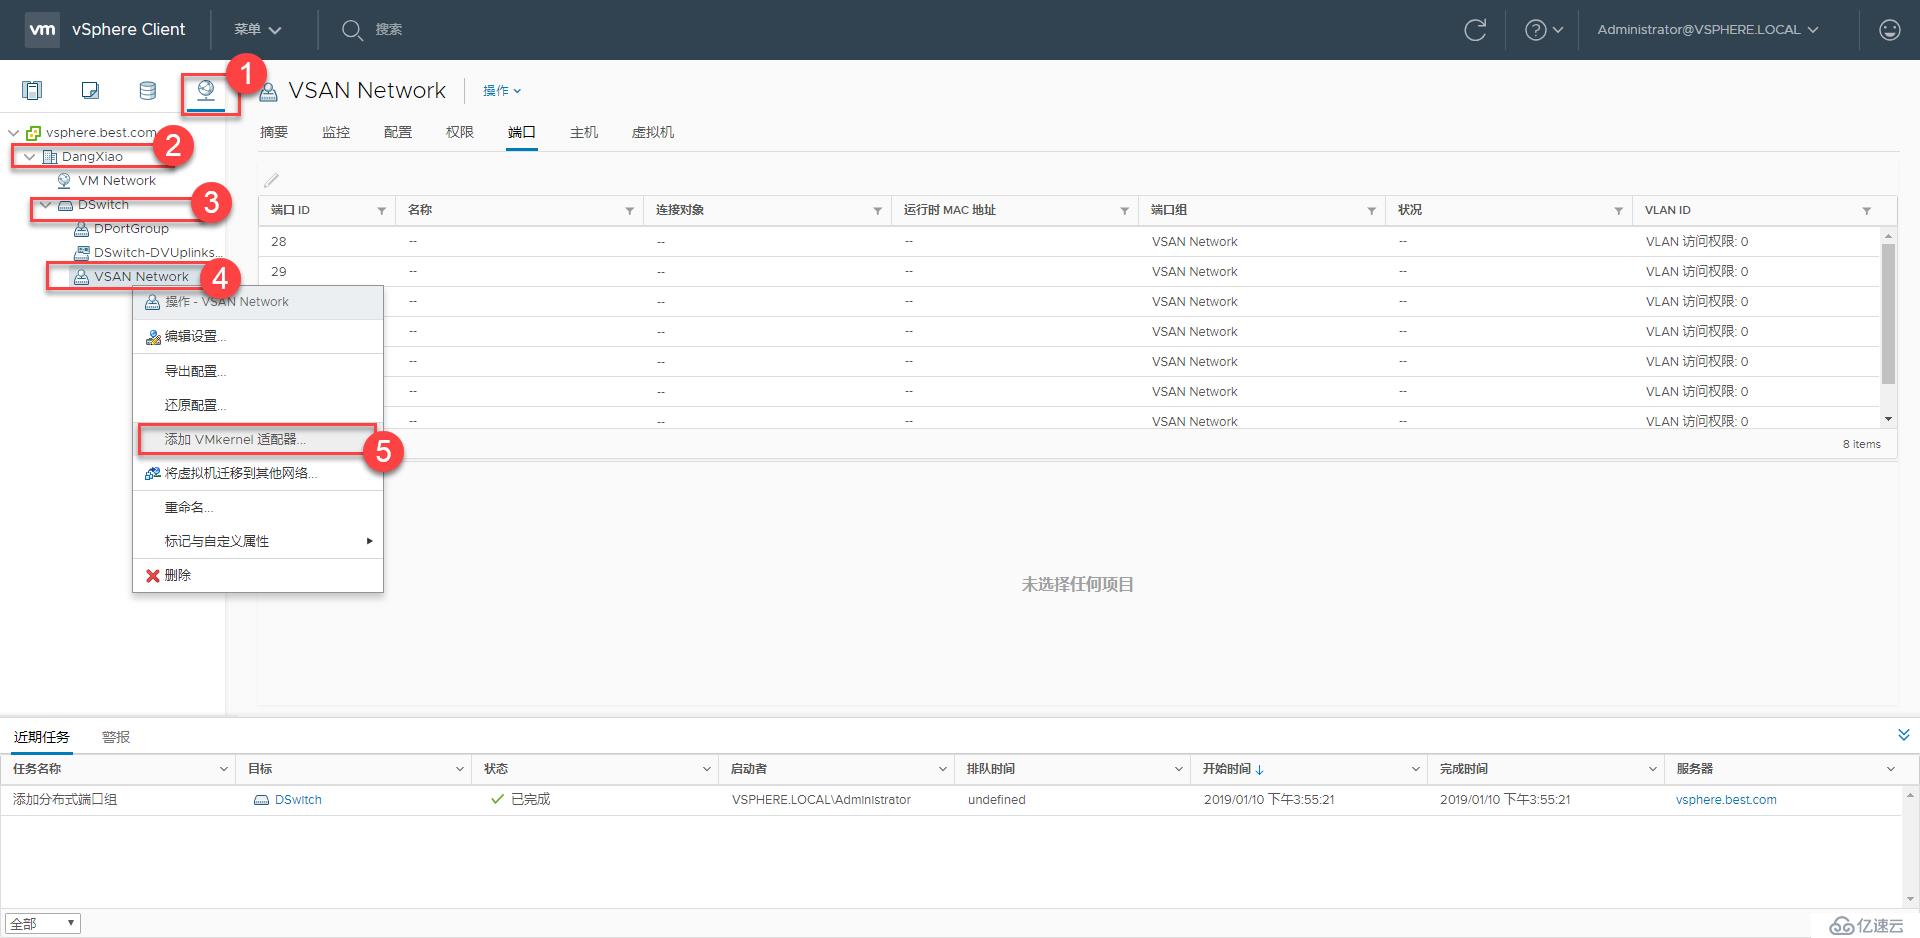Select port row with ID 29
Screen dimensions: 1920x938
click(1070, 272)
